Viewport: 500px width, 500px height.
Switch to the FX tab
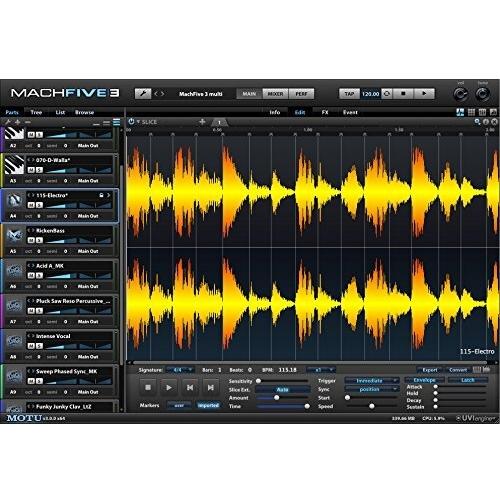coord(325,112)
